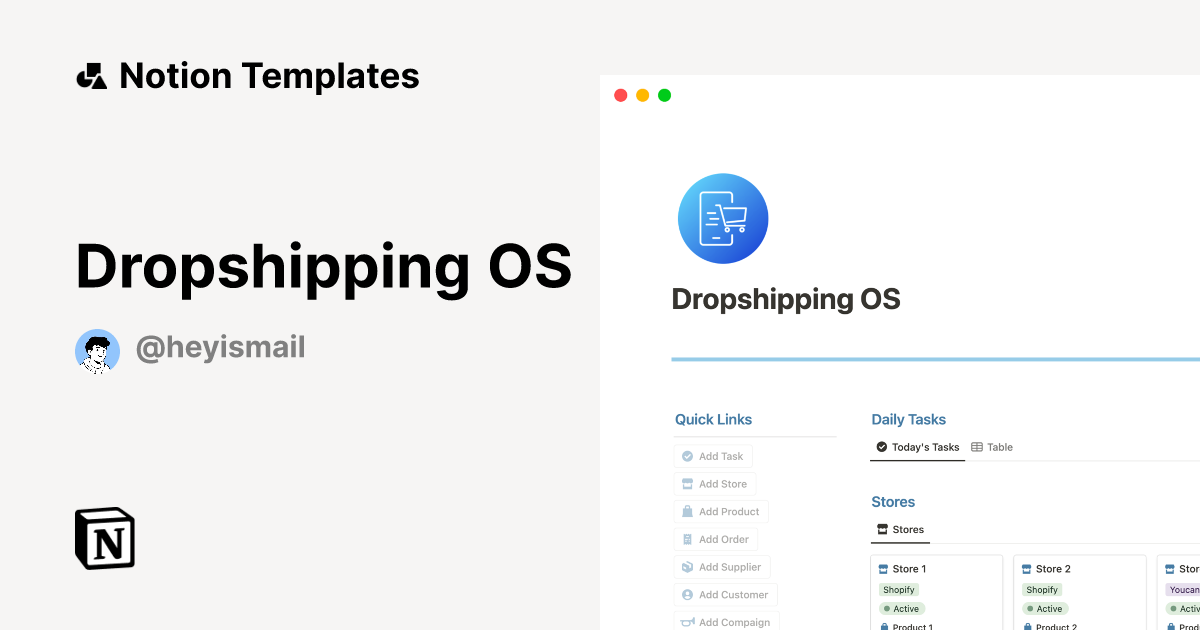Image resolution: width=1200 pixels, height=630 pixels.
Task: Toggle the Active status on Store 1
Action: pyautogui.click(x=902, y=608)
